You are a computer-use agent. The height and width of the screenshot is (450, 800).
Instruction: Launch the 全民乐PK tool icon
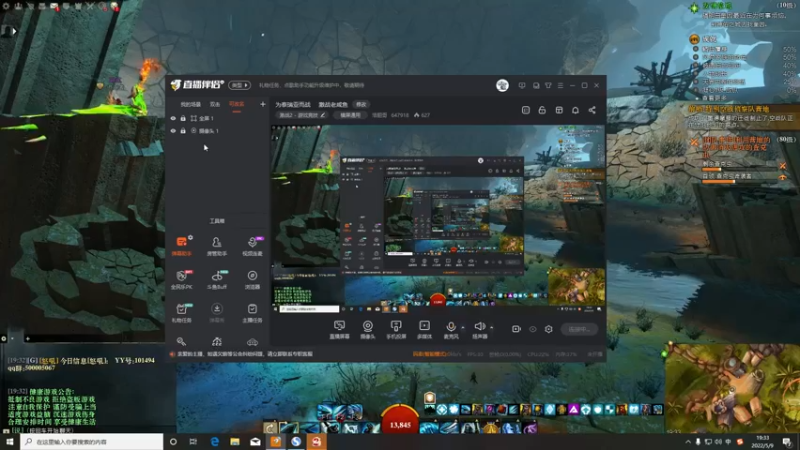[x=182, y=279]
